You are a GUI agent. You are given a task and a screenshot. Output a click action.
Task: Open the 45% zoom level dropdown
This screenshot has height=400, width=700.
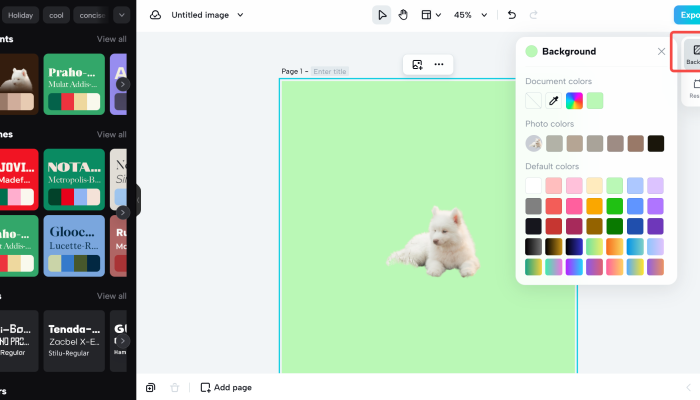point(469,15)
